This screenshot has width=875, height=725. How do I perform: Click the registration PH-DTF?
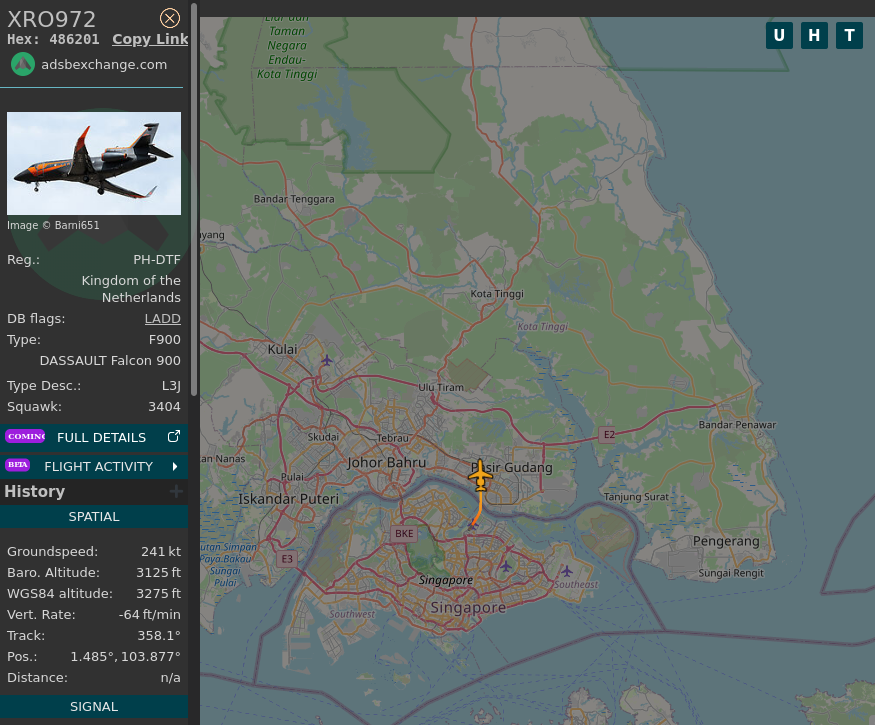(157, 260)
